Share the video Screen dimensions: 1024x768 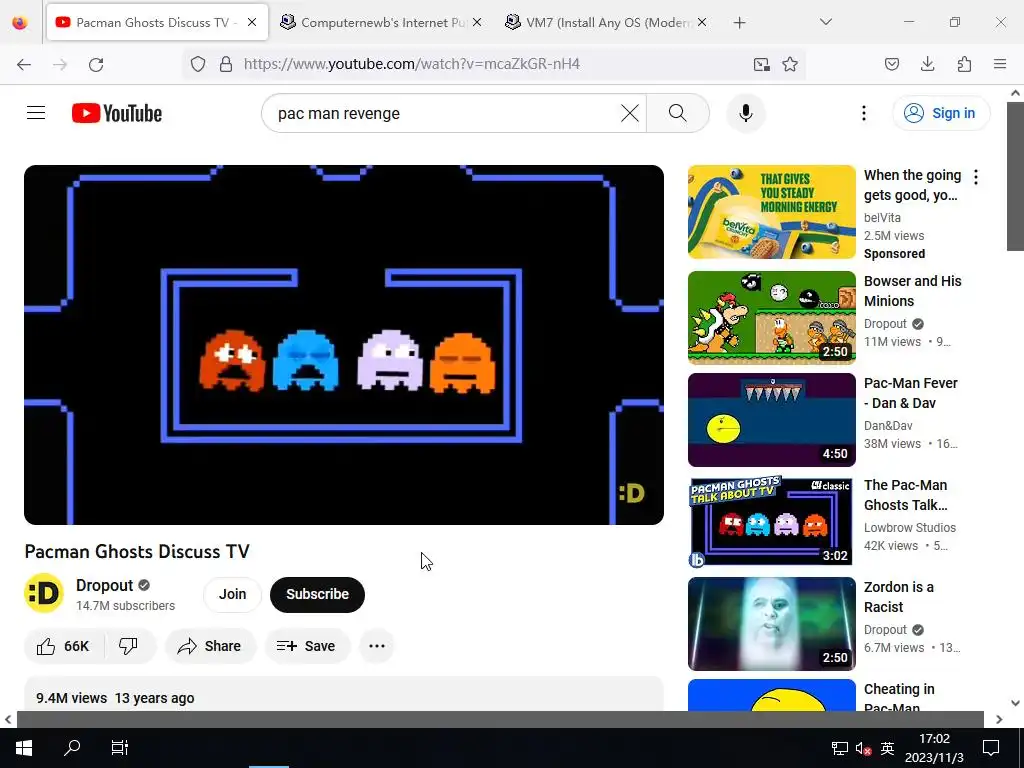click(210, 646)
